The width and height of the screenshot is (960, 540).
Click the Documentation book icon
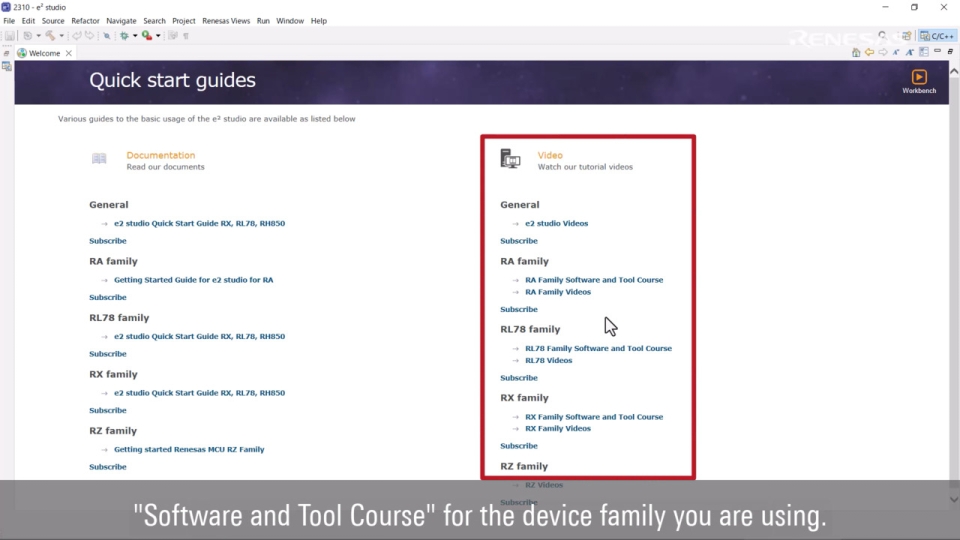pos(99,159)
